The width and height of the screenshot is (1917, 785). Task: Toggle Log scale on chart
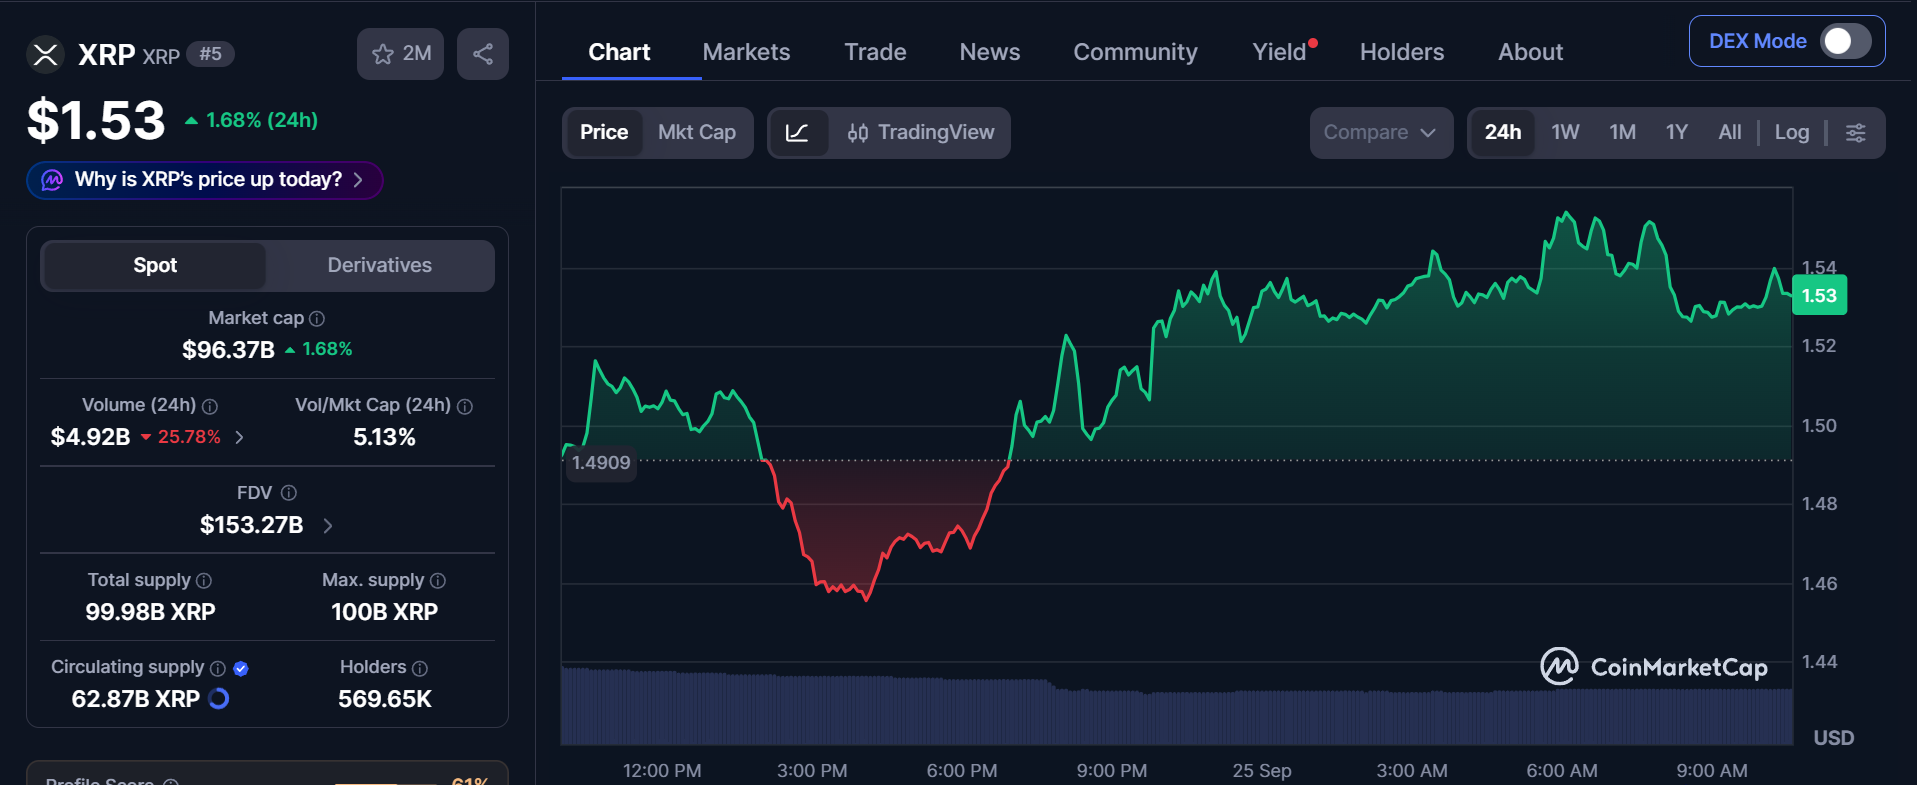coord(1792,133)
